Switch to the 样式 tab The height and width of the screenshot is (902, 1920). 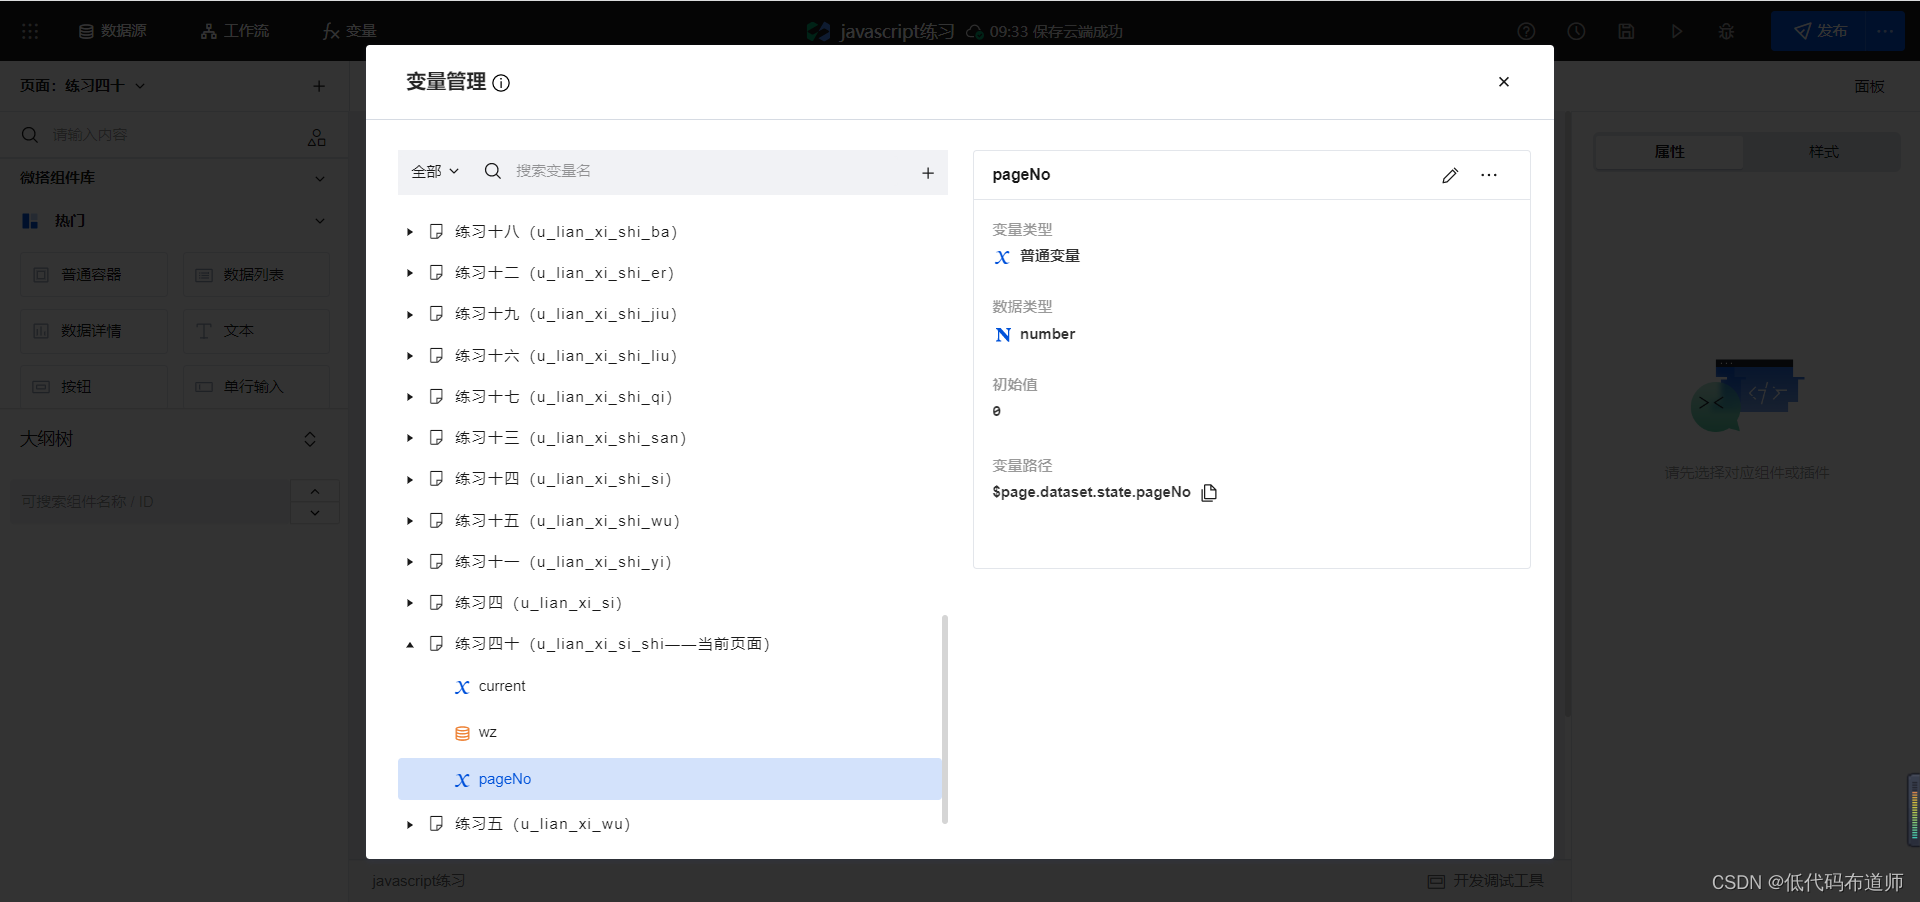tap(1823, 152)
